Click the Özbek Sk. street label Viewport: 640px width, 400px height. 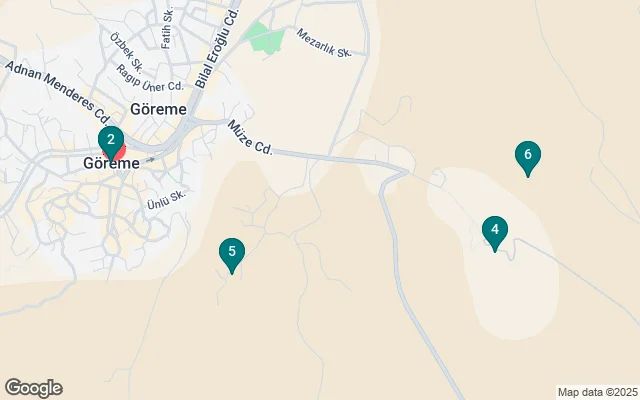(126, 53)
